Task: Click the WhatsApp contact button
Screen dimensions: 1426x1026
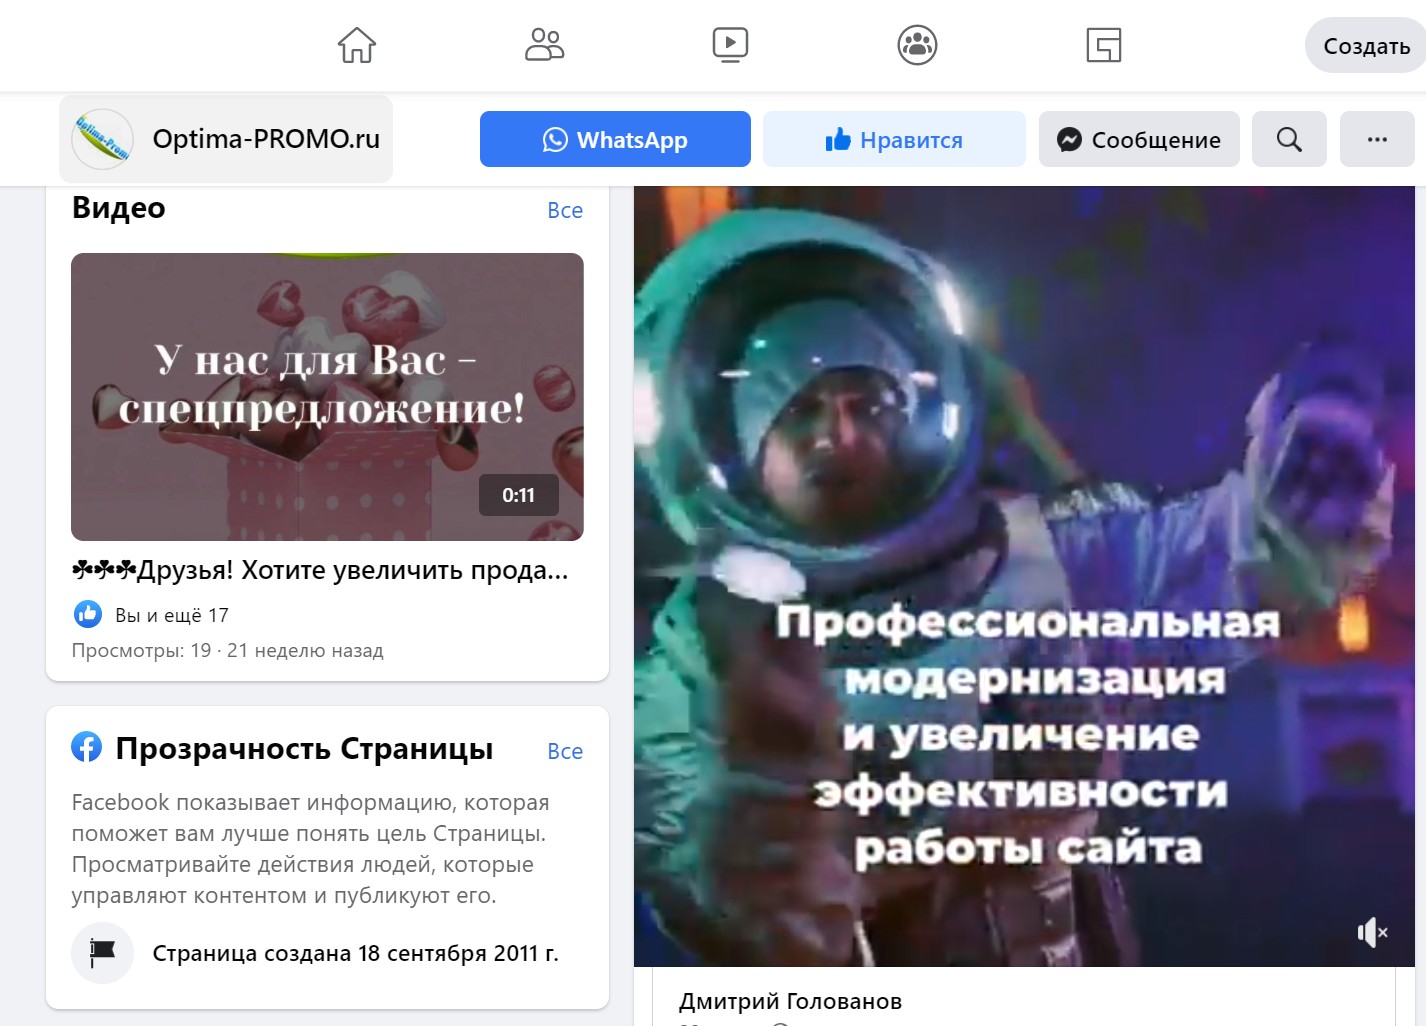Action: tap(614, 139)
